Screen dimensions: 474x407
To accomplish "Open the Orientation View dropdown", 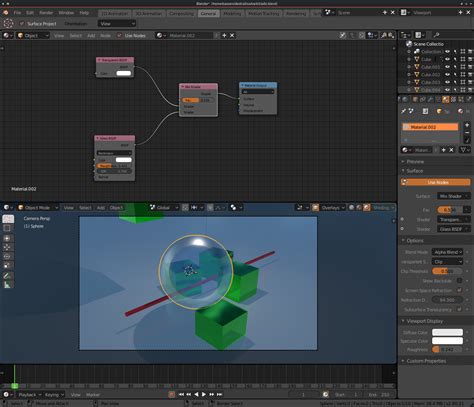I will coord(117,23).
